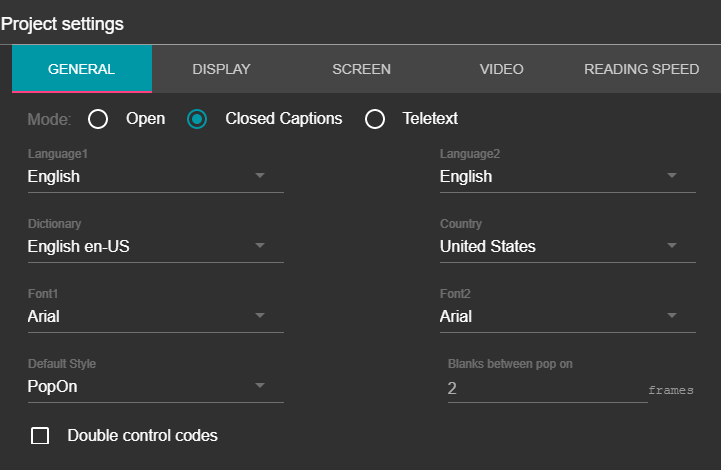The image size is (721, 470).
Task: Open the READING SPEED tab
Action: pyautogui.click(x=641, y=69)
